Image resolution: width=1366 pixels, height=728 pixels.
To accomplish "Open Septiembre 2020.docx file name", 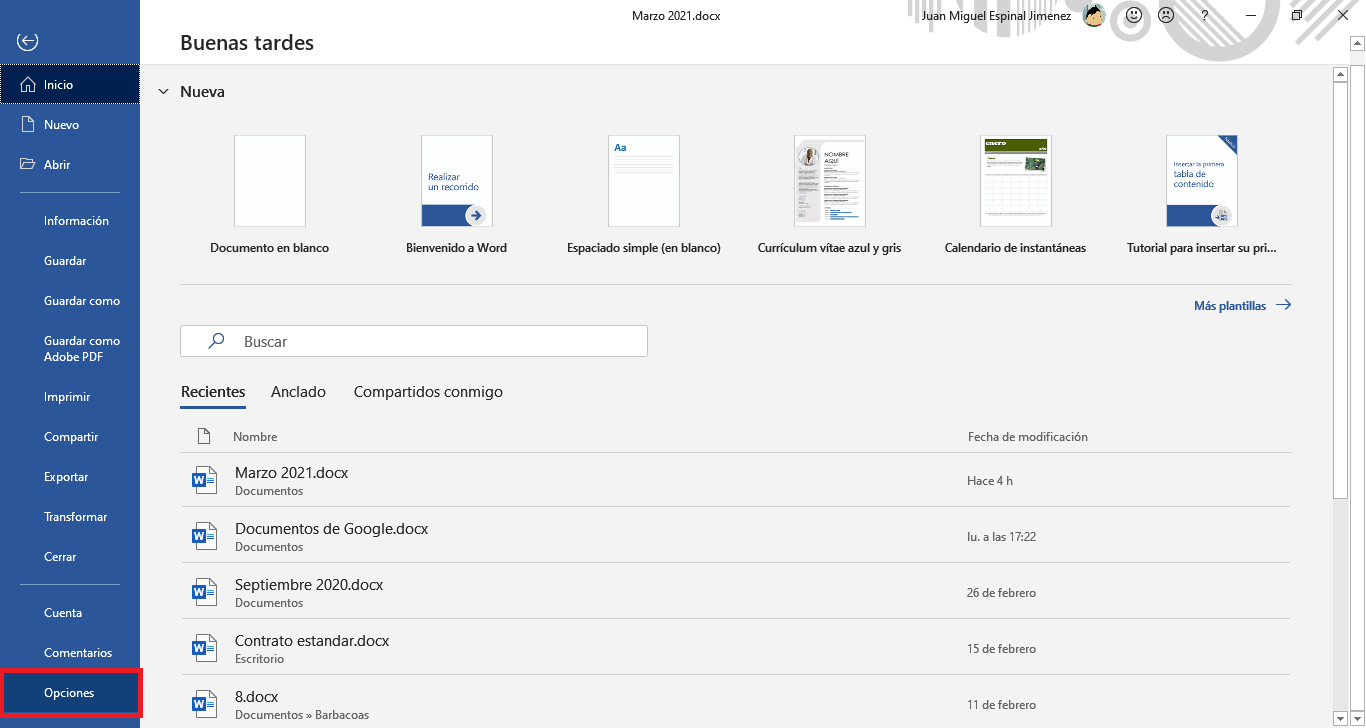I will 309,585.
